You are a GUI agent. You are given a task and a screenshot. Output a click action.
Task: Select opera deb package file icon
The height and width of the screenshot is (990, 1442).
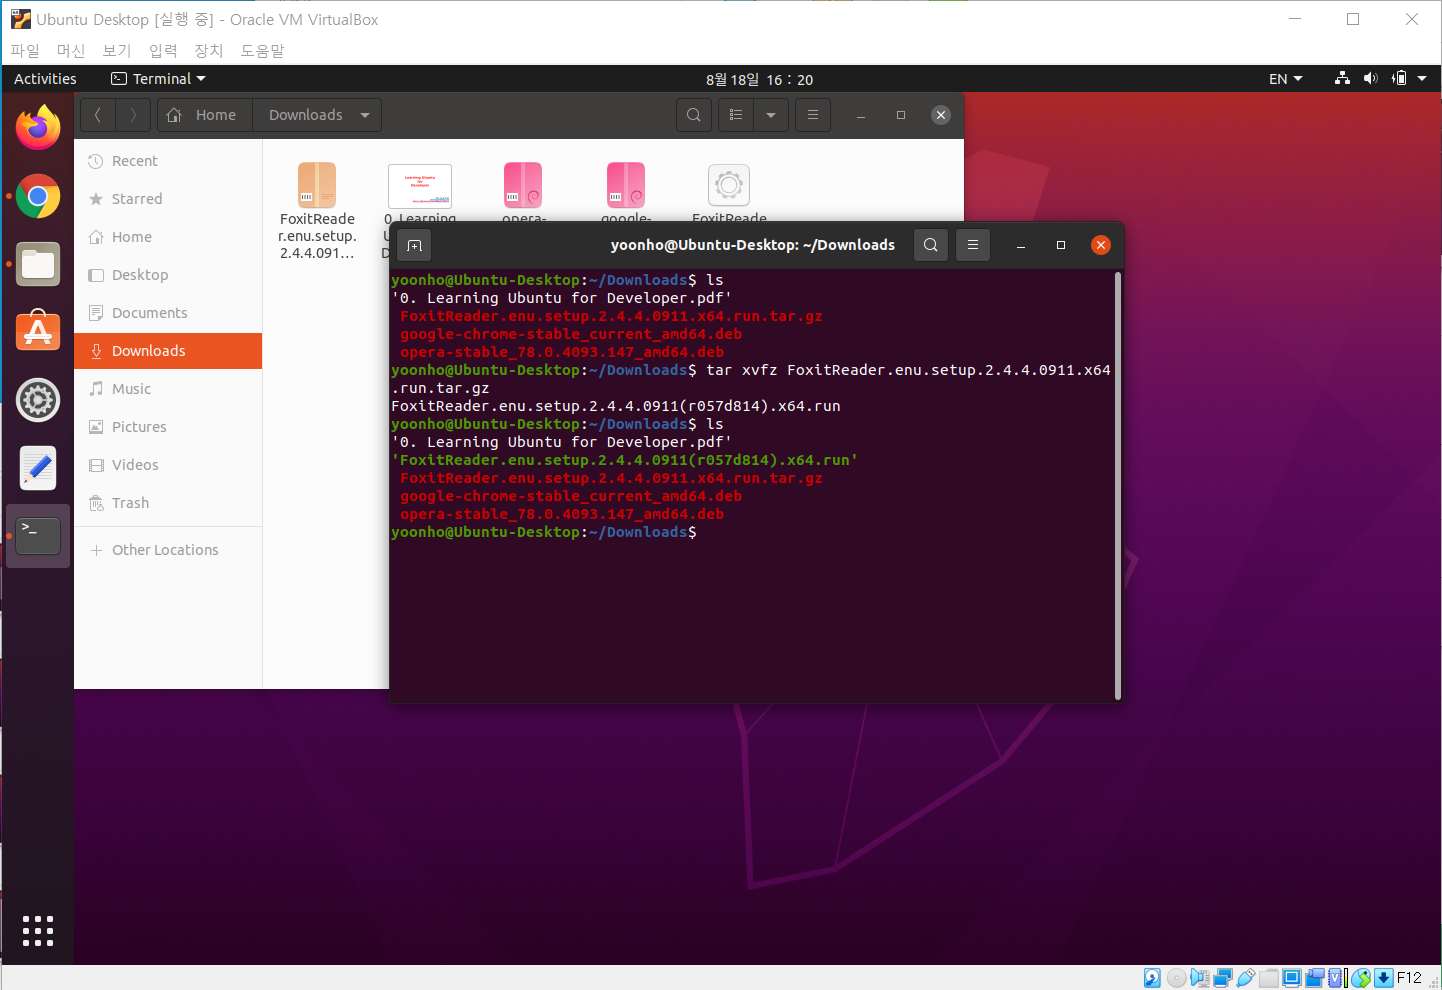pos(523,185)
